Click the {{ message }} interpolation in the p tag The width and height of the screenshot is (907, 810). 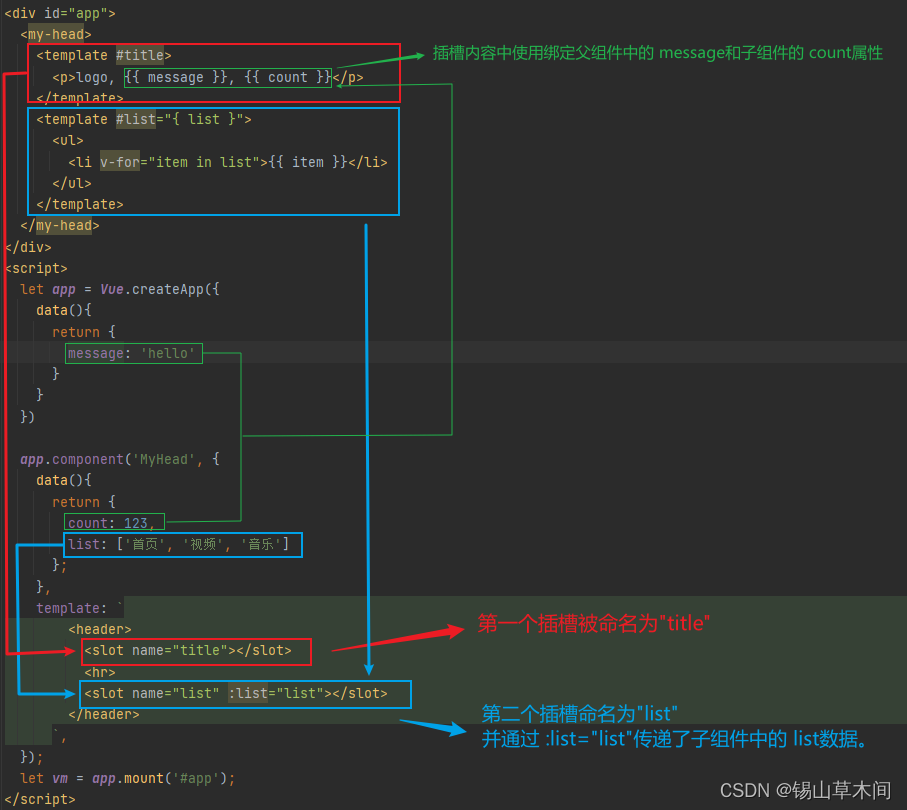[x=176, y=77]
